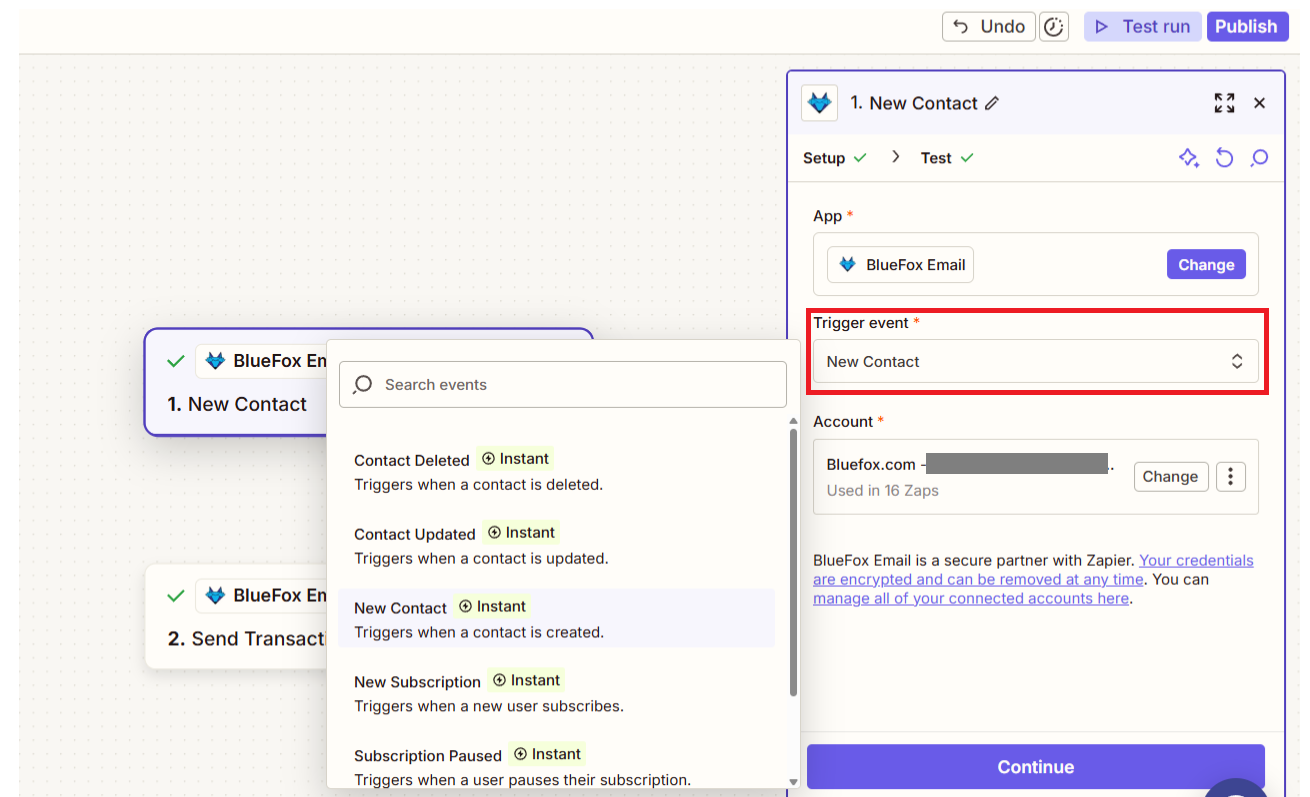This screenshot has height=797, width=1310.
Task: Switch to the Test tab
Action: (x=936, y=157)
